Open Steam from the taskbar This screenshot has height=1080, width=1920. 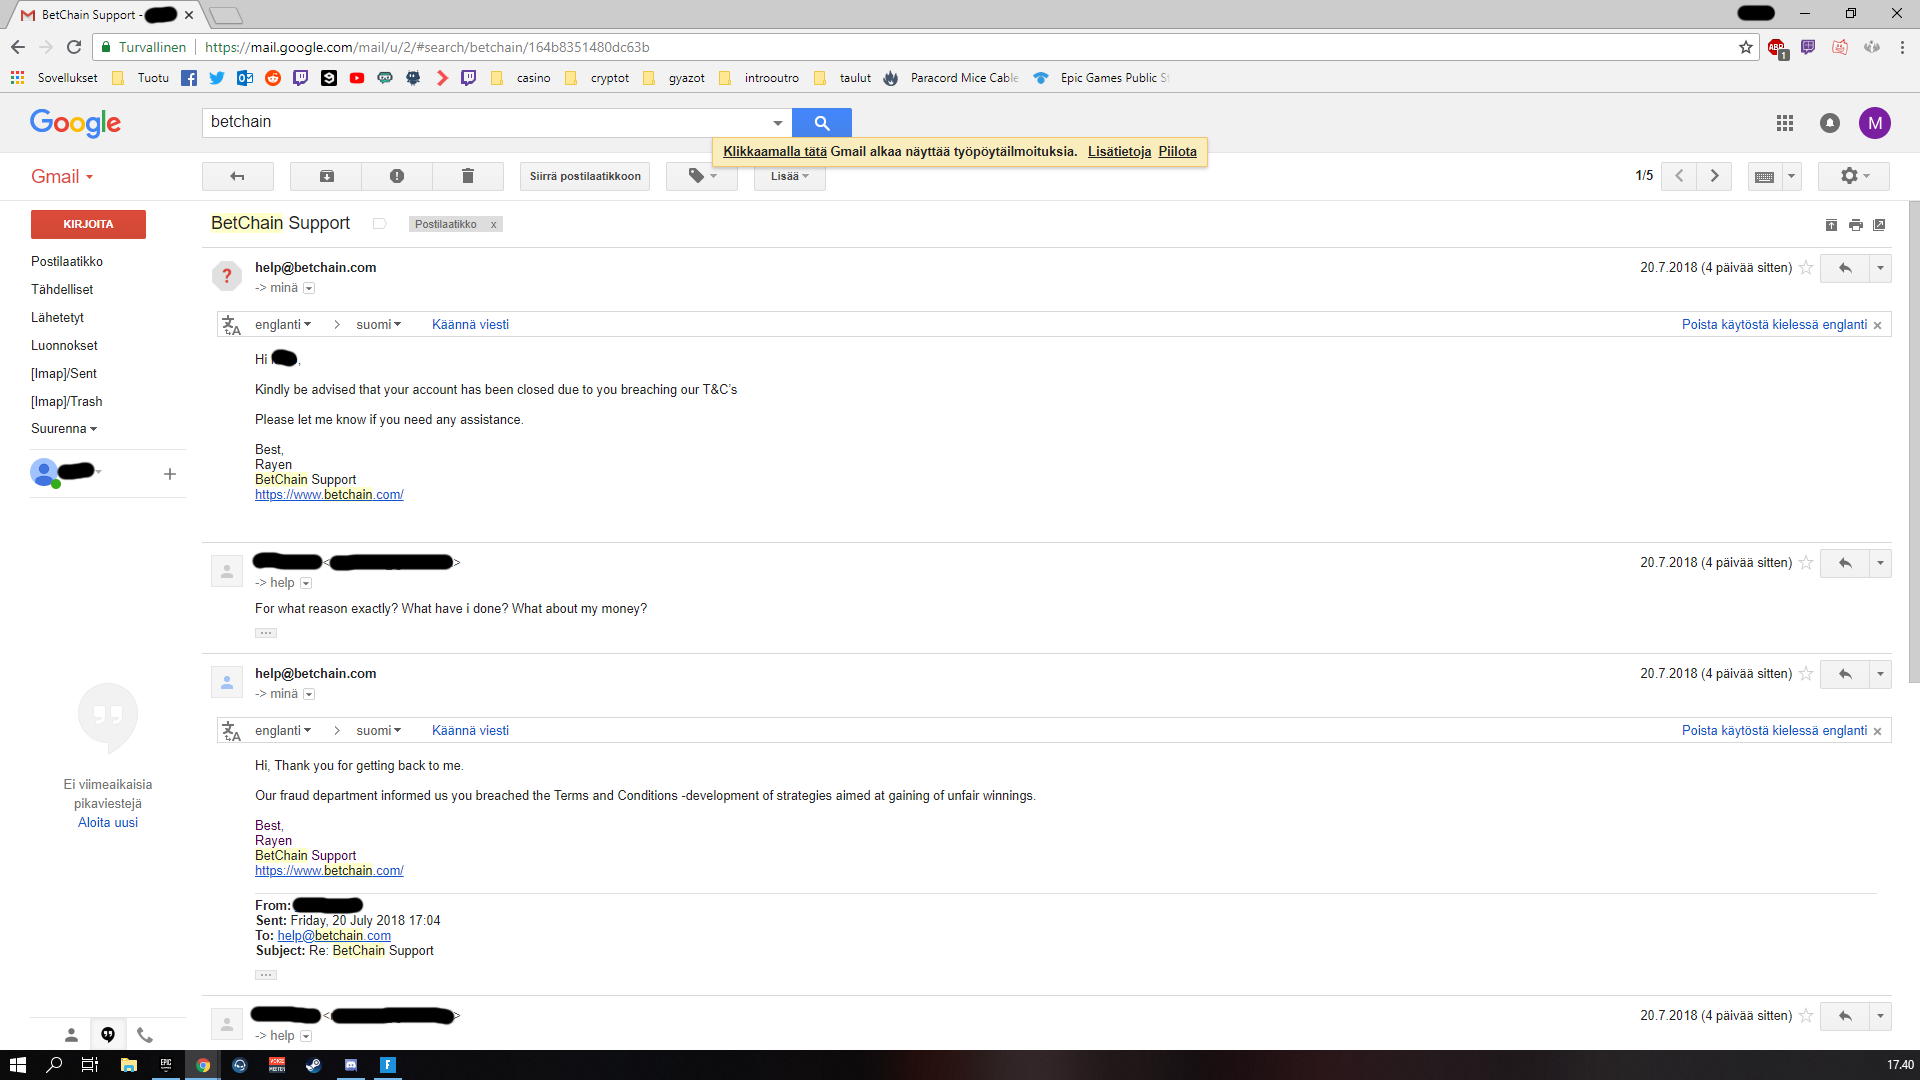coord(313,1065)
